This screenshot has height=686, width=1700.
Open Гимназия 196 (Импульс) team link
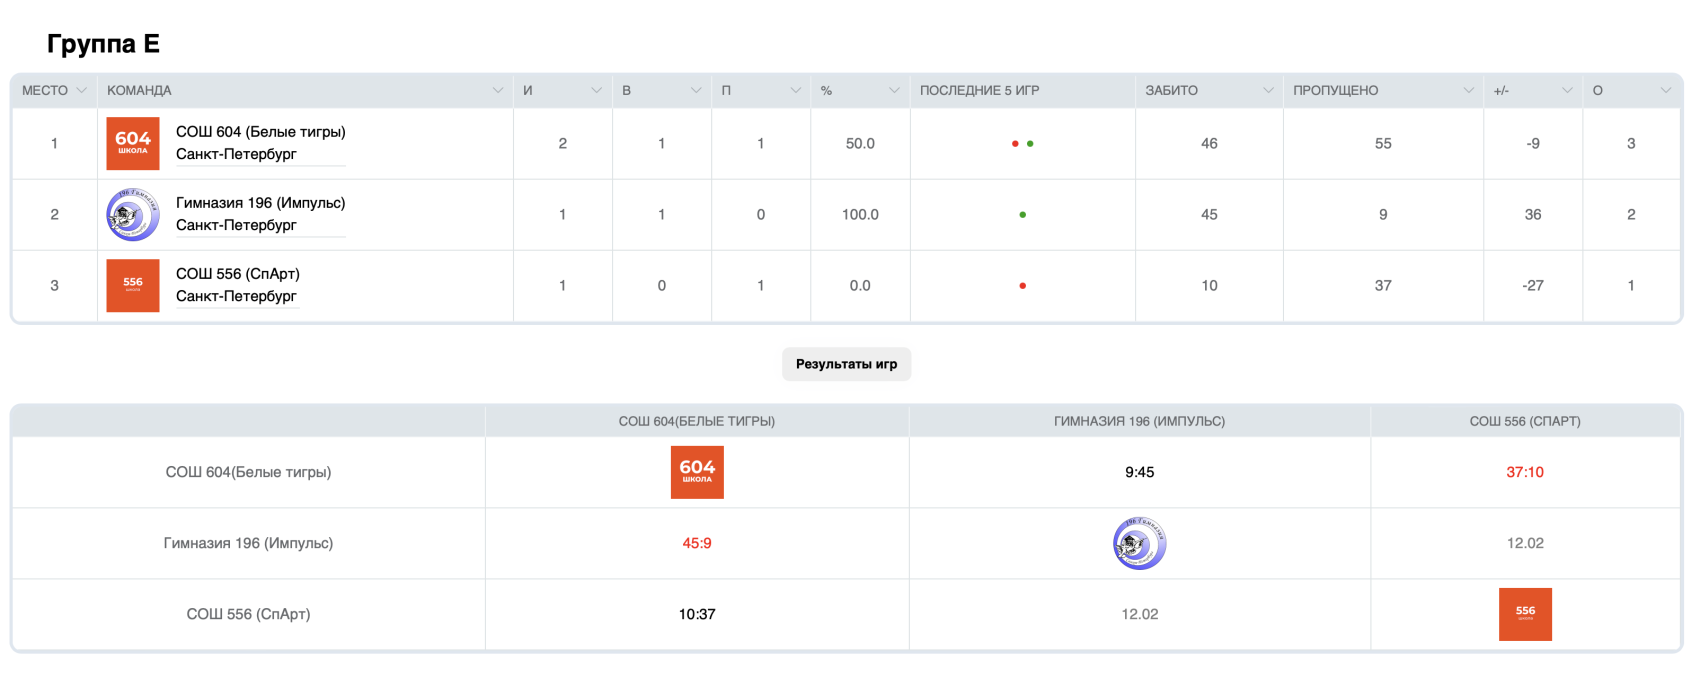point(260,203)
